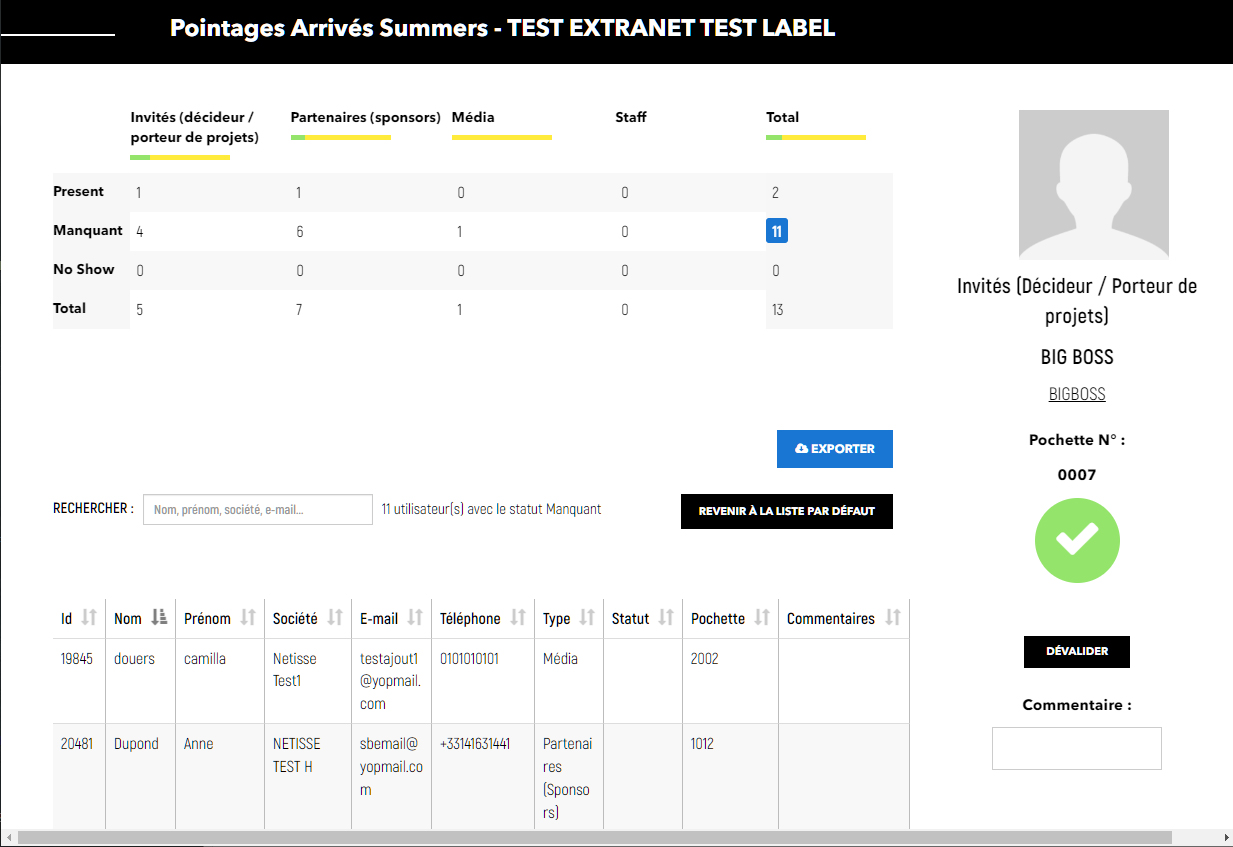Sort table by Commentaires column arrows
This screenshot has width=1233, height=847.
tap(893, 618)
